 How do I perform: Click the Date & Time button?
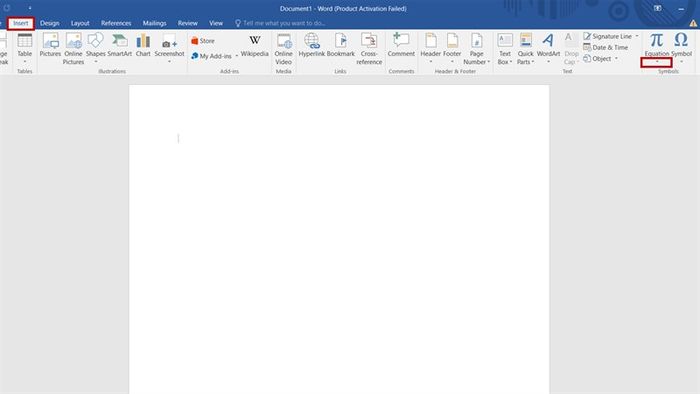[605, 47]
